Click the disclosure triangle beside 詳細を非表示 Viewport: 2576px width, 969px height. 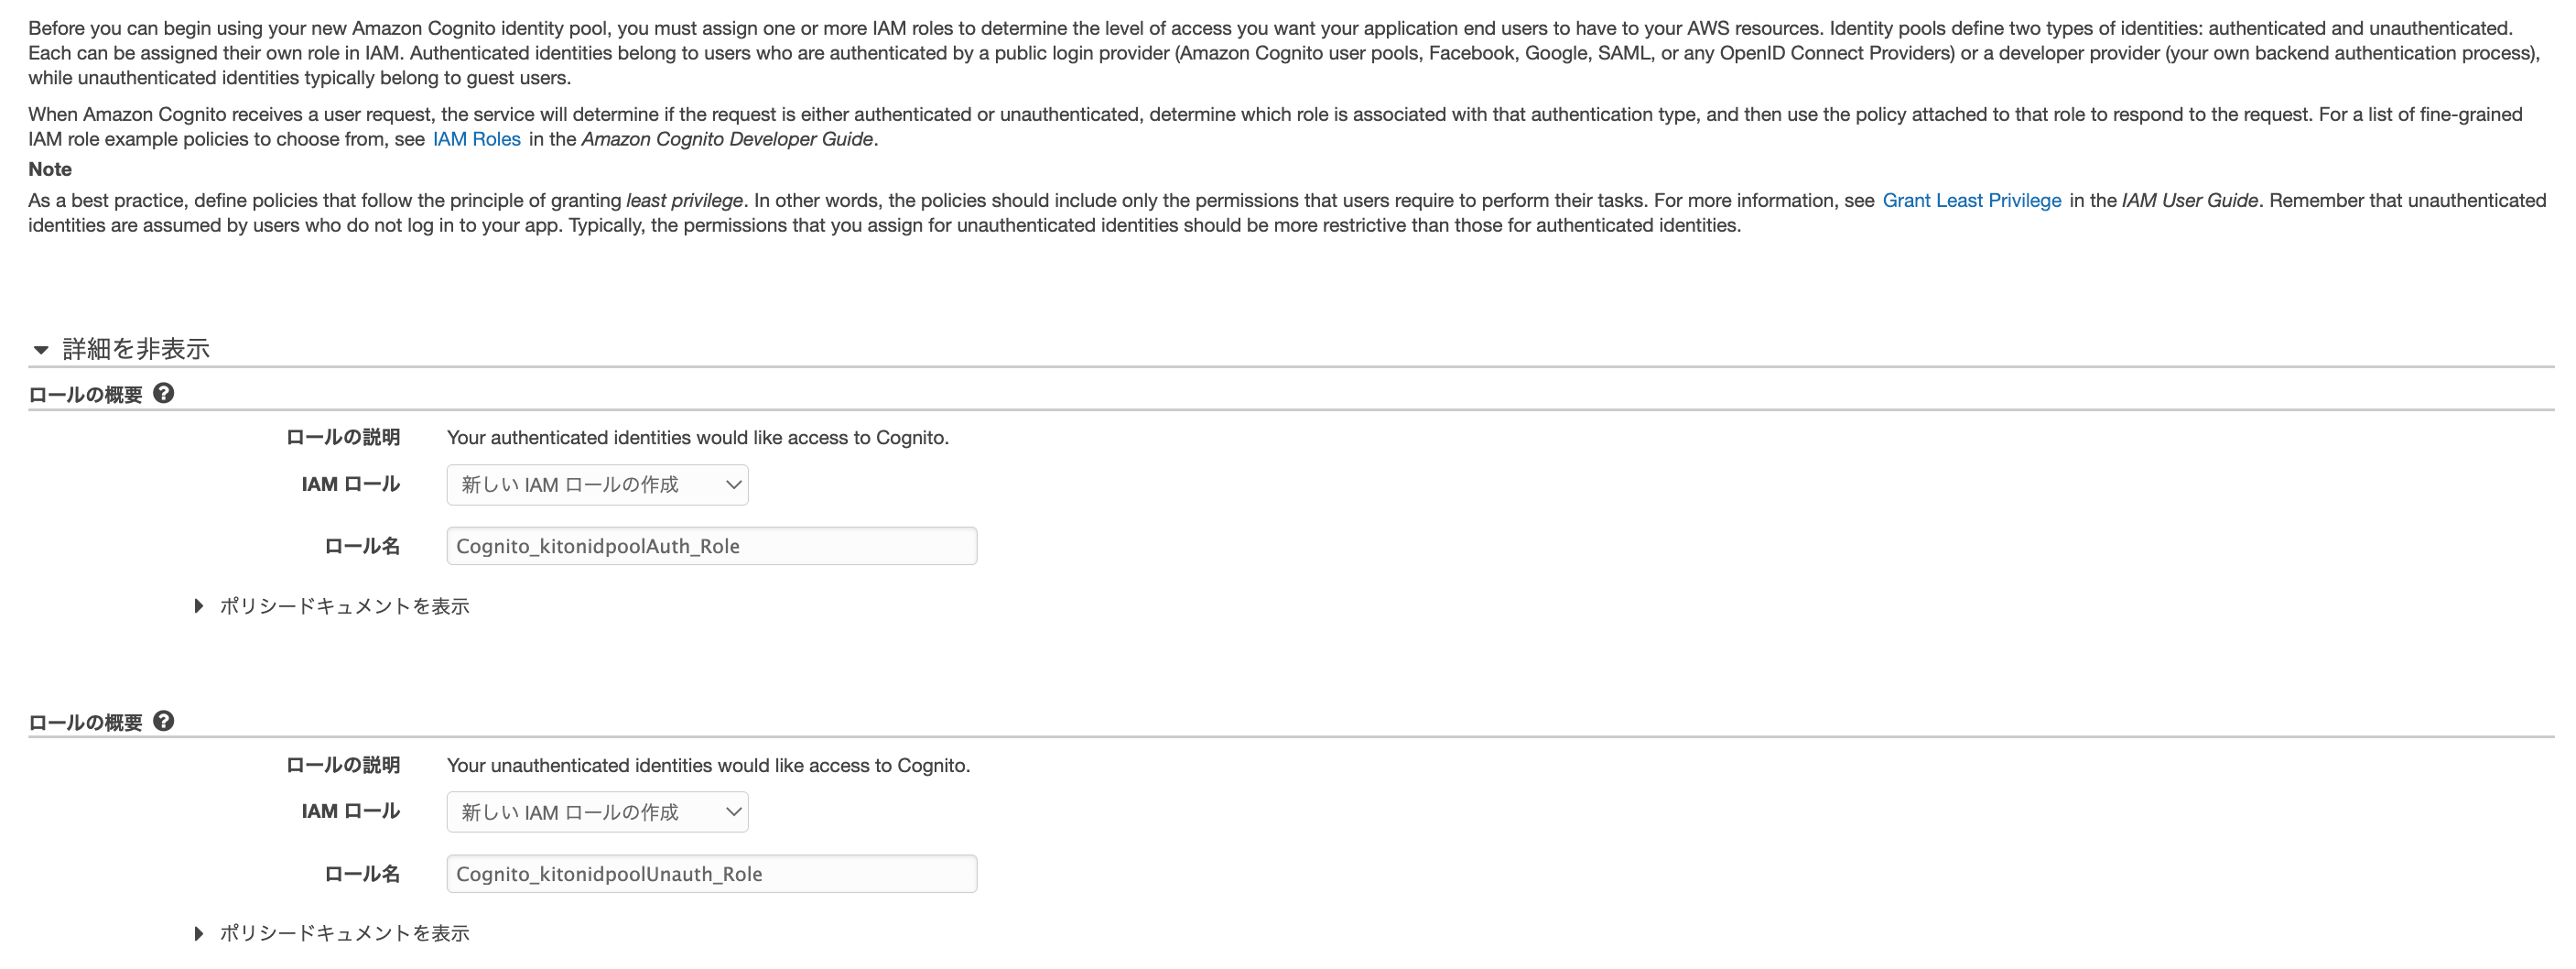coord(40,349)
